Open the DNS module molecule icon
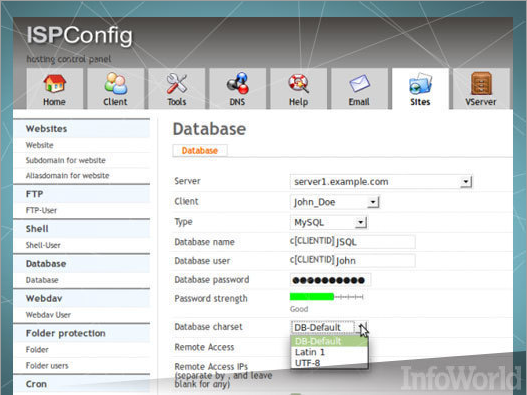 pyautogui.click(x=237, y=83)
